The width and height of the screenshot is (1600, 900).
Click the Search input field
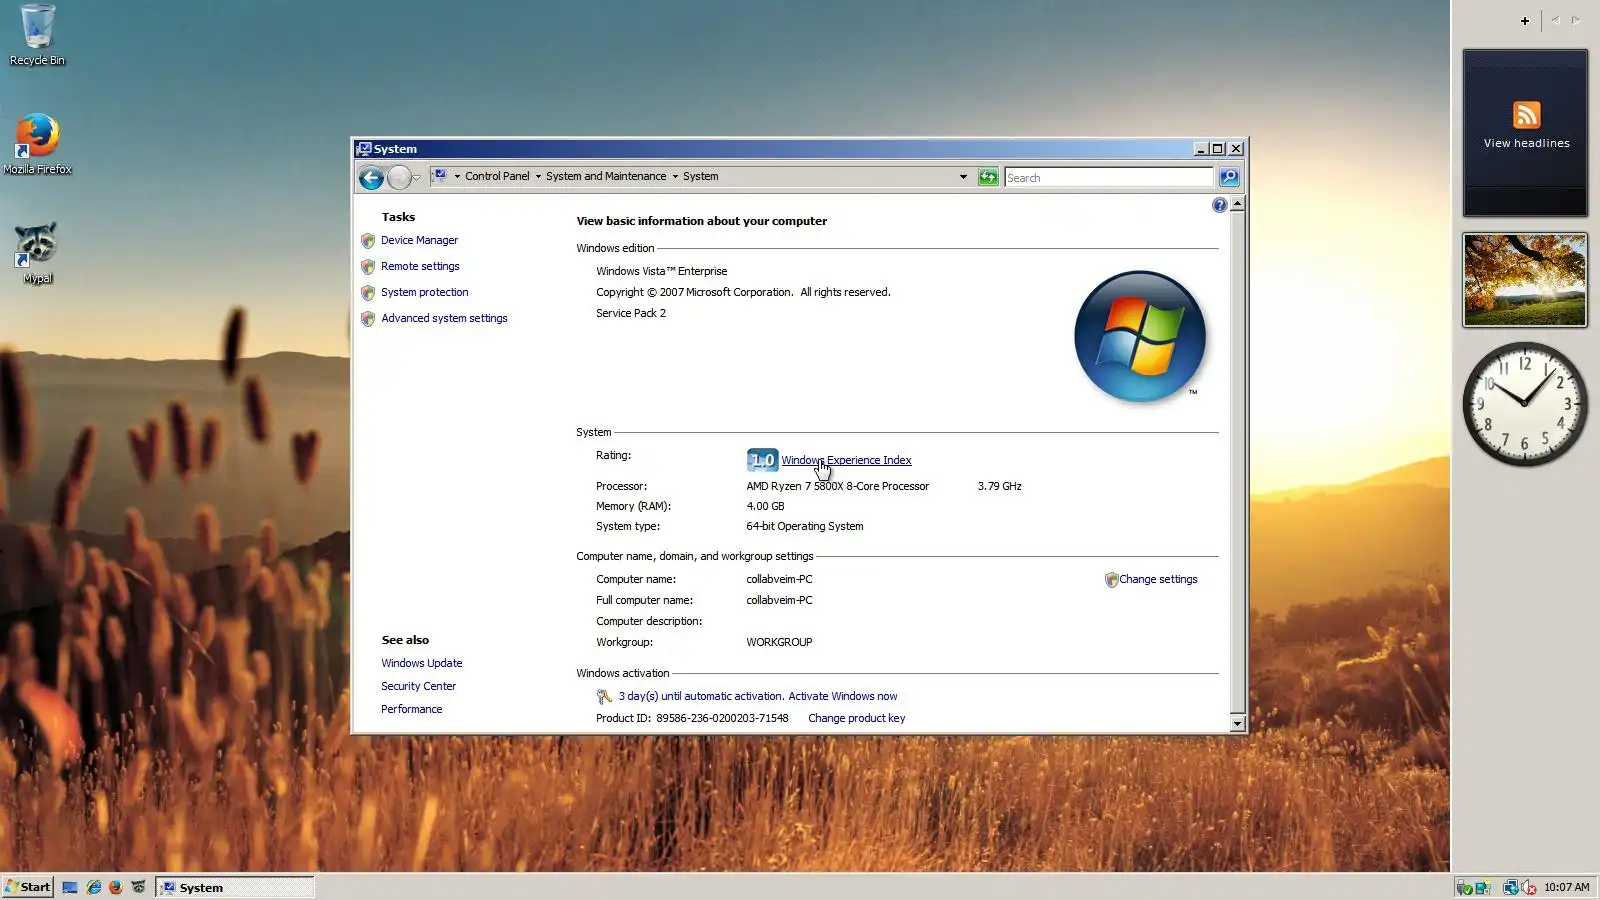pos(1108,178)
